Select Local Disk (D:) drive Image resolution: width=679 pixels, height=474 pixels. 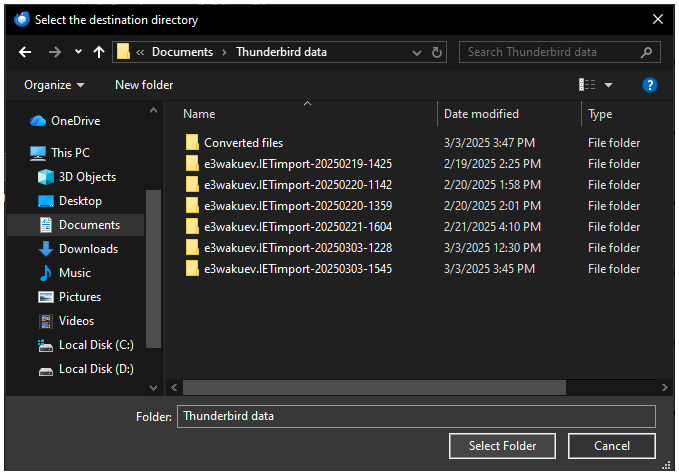86,369
